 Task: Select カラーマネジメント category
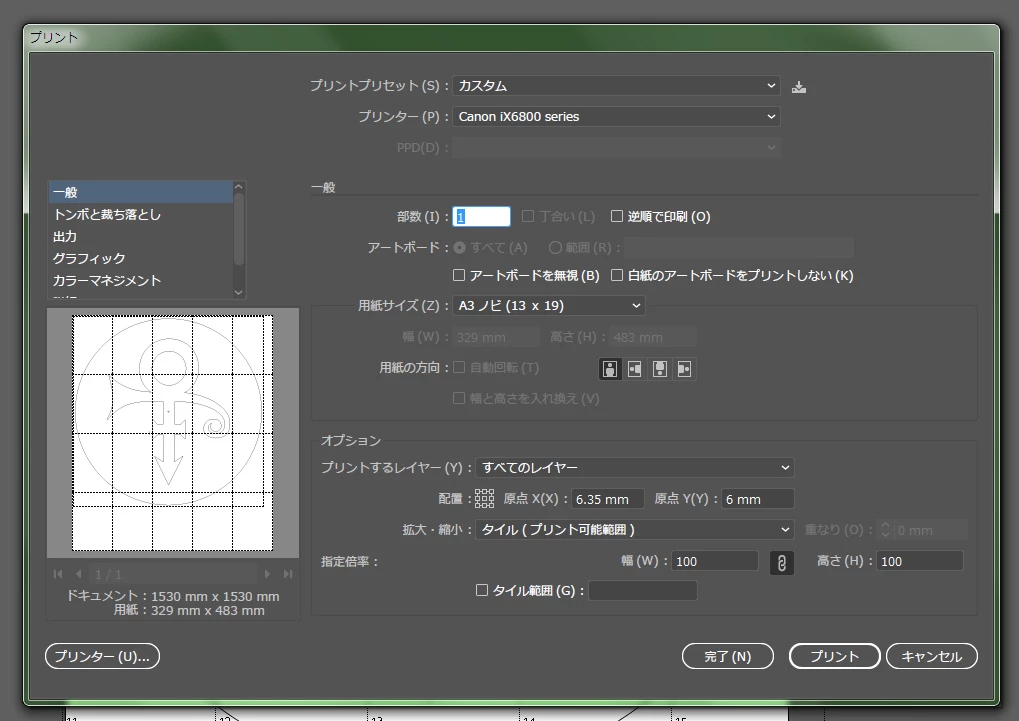[x=140, y=280]
